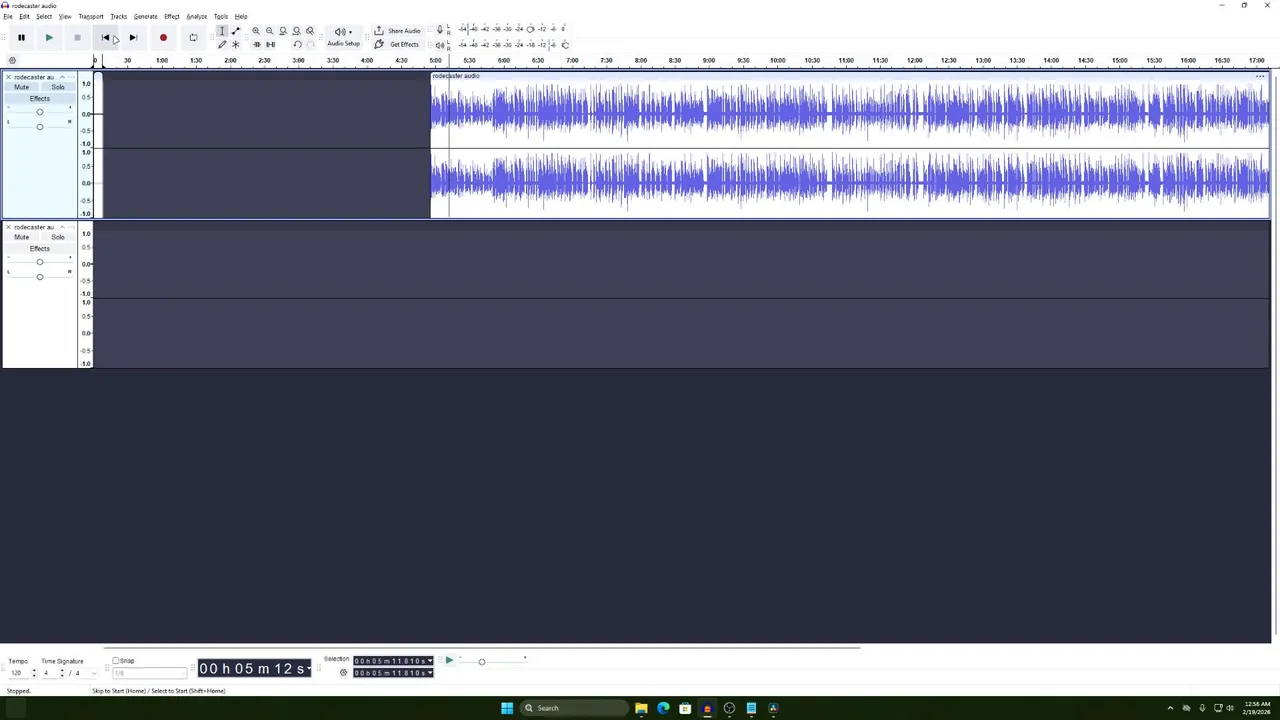Click the Pause button in the transport toolbar
Screen dimensions: 1280x720
point(21,38)
